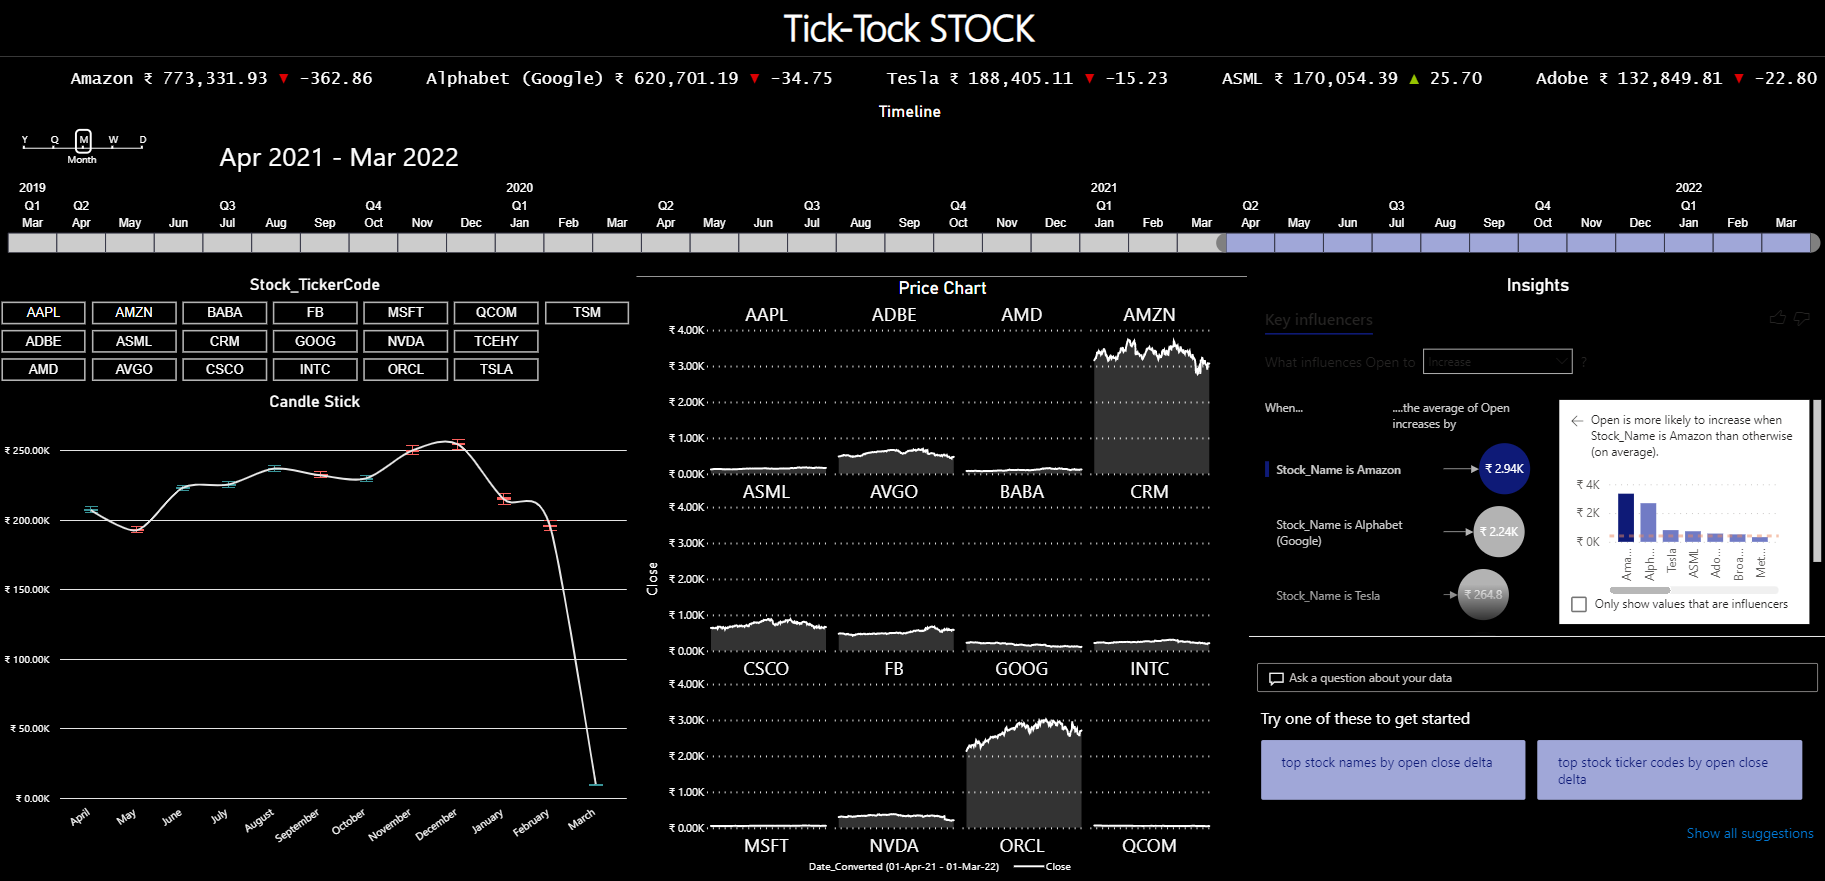Click the AVGO price chart panel
This screenshot has height=881, width=1825.
894,578
